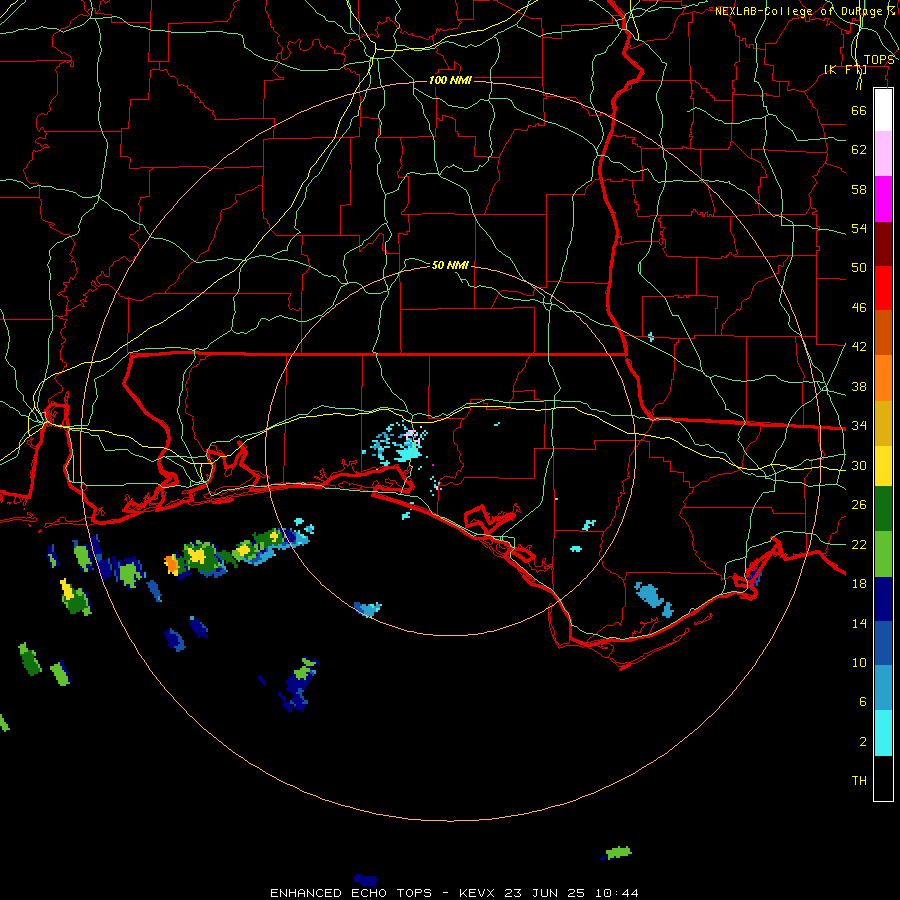Pick the light green legend band
This screenshot has width=900, height=900.
(883, 554)
